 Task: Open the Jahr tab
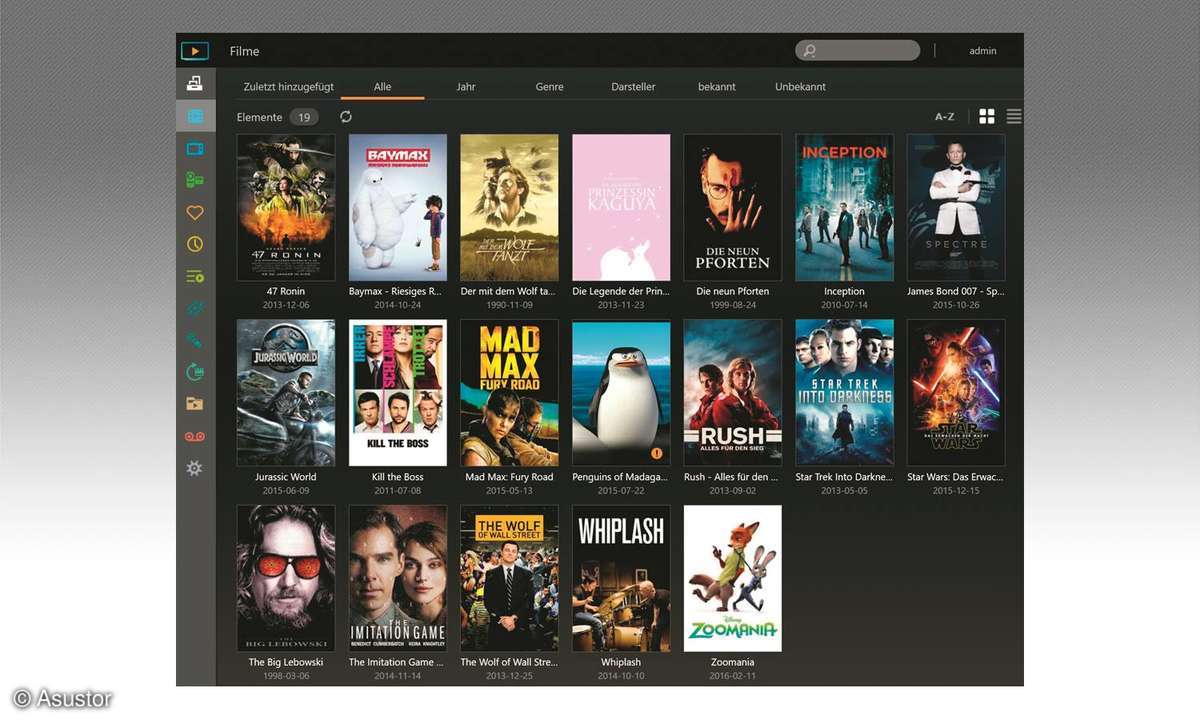click(466, 87)
